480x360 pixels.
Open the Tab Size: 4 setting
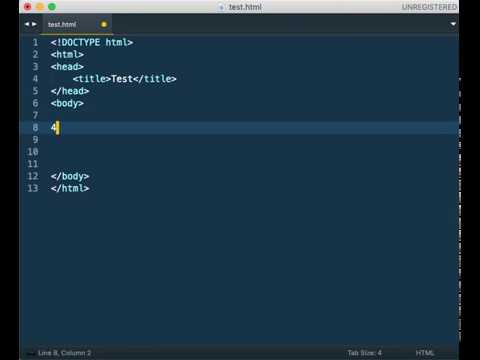365,353
